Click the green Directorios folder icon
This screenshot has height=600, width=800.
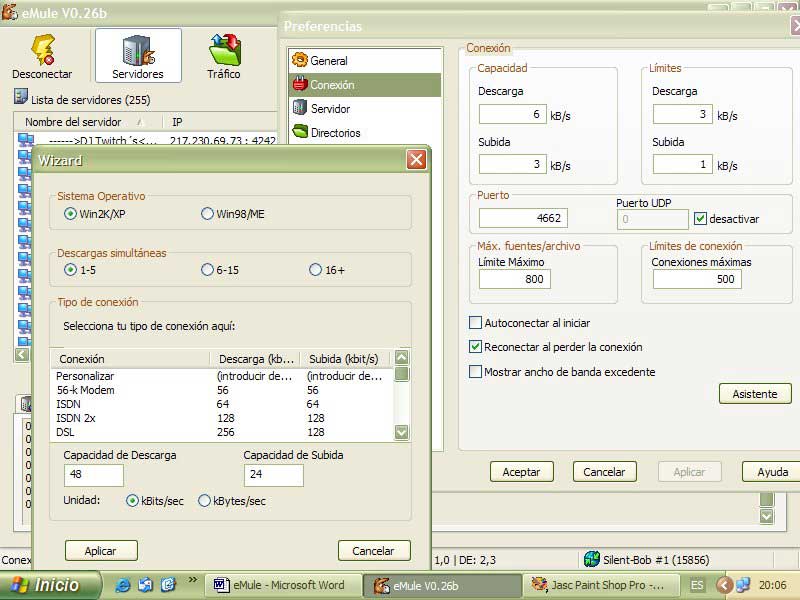click(x=300, y=131)
